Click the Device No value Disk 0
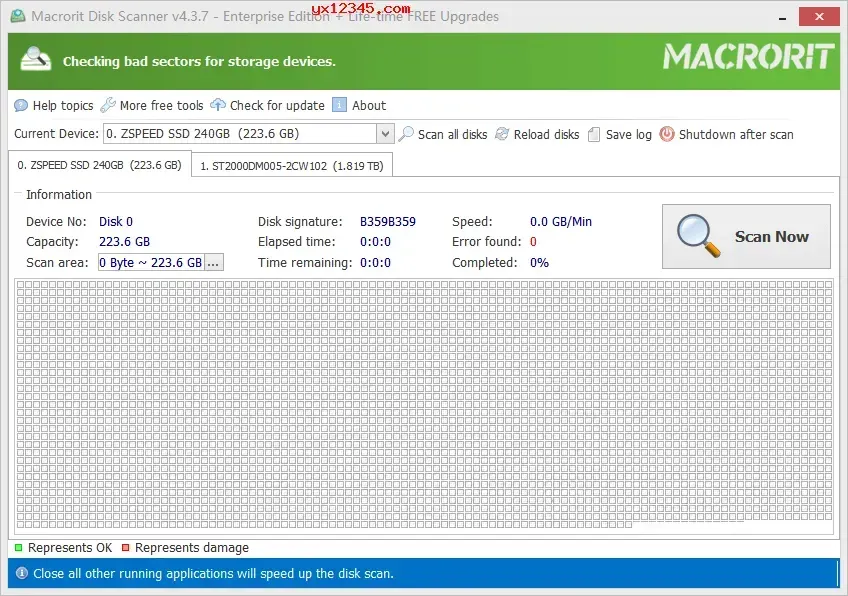Screen dimensions: 848x596 [x=116, y=222]
